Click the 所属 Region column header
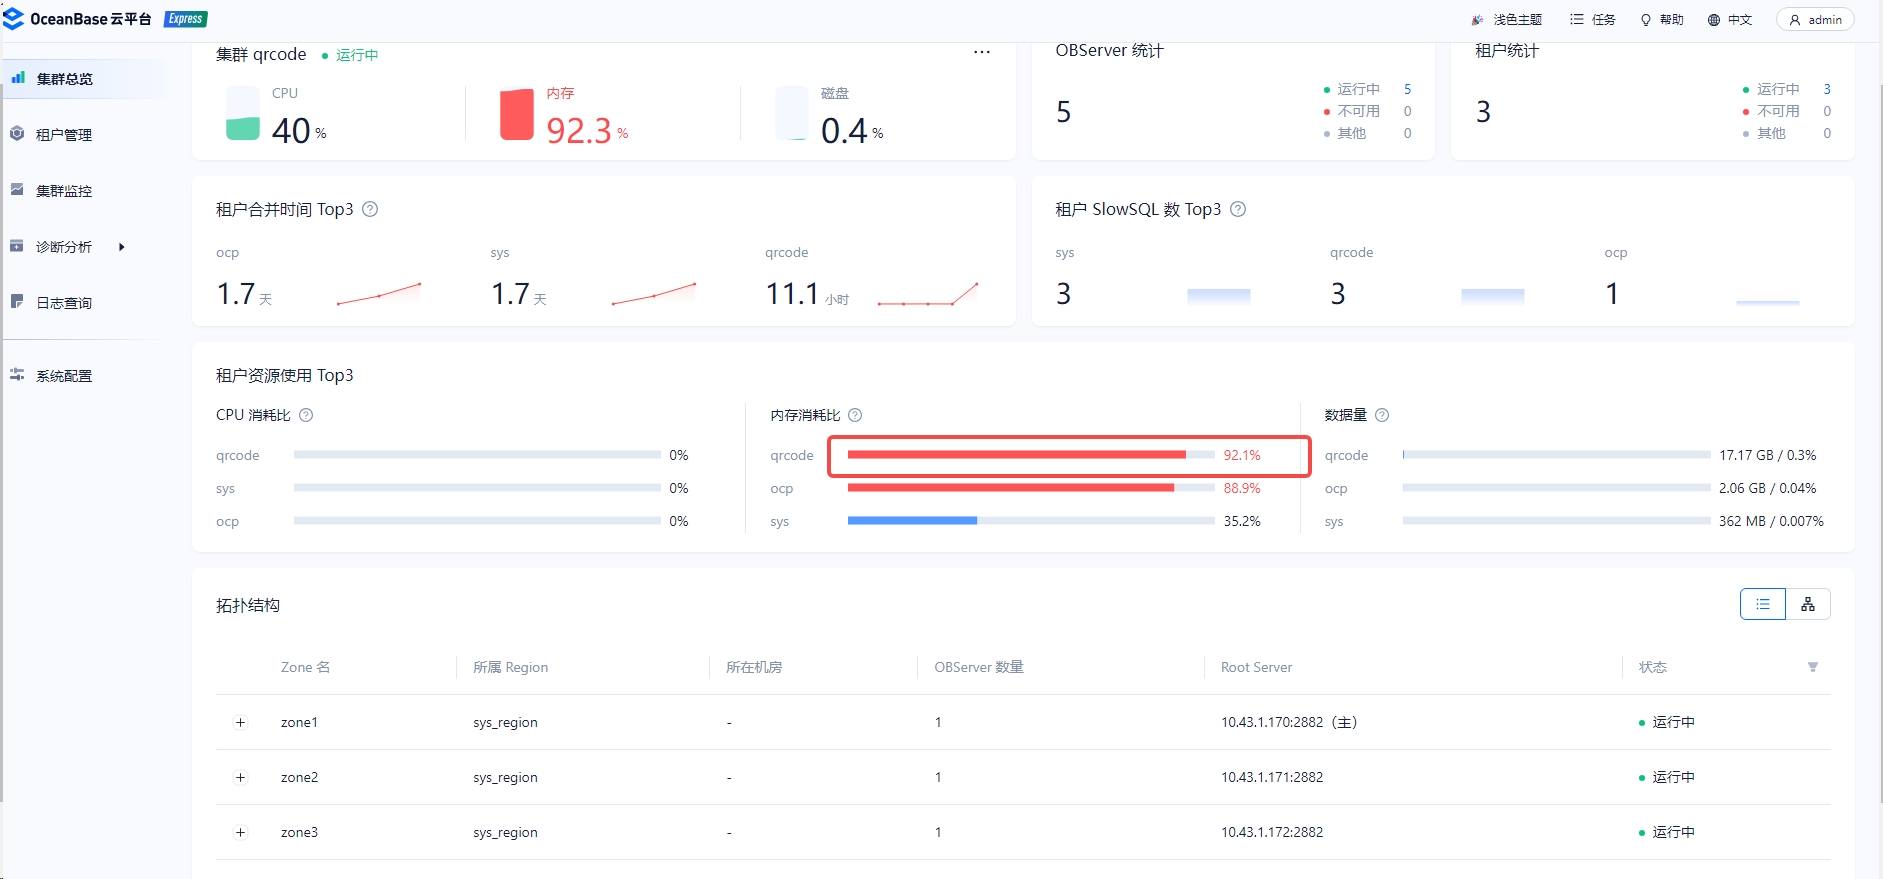The width and height of the screenshot is (1883, 879). [510, 667]
